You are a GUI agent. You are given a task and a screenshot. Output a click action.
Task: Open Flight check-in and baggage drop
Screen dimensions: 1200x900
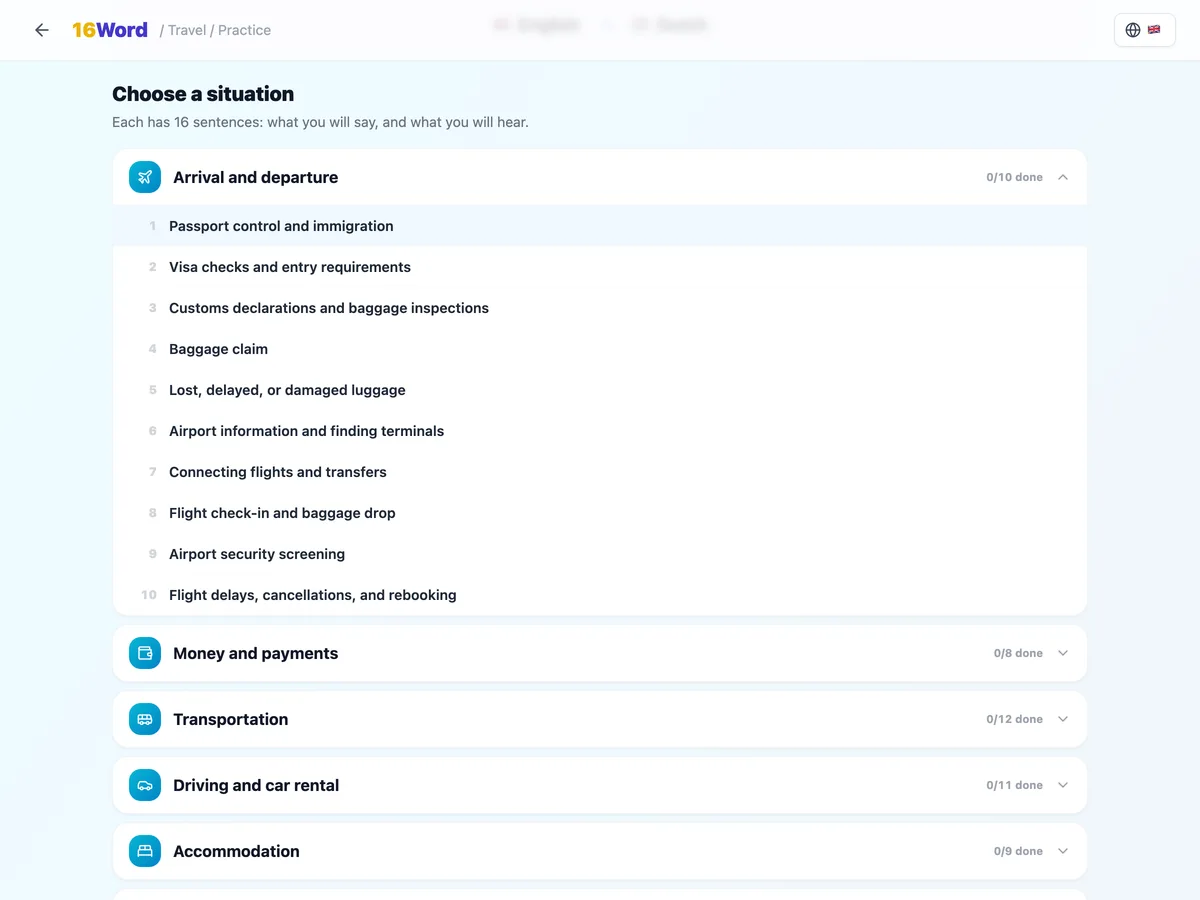tap(600, 513)
